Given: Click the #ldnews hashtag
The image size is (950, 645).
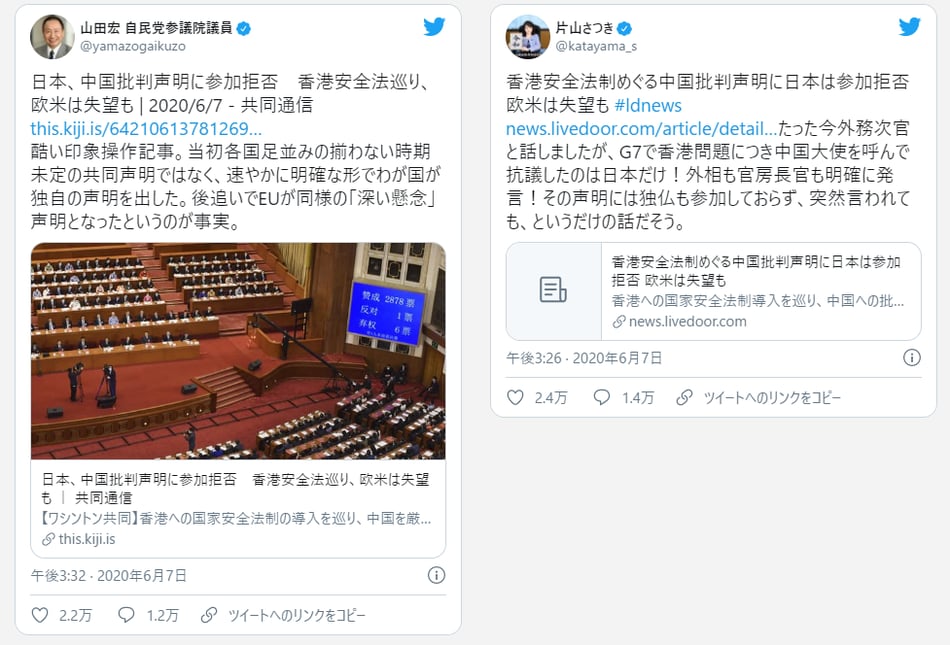Looking at the screenshot, I should [x=648, y=105].
